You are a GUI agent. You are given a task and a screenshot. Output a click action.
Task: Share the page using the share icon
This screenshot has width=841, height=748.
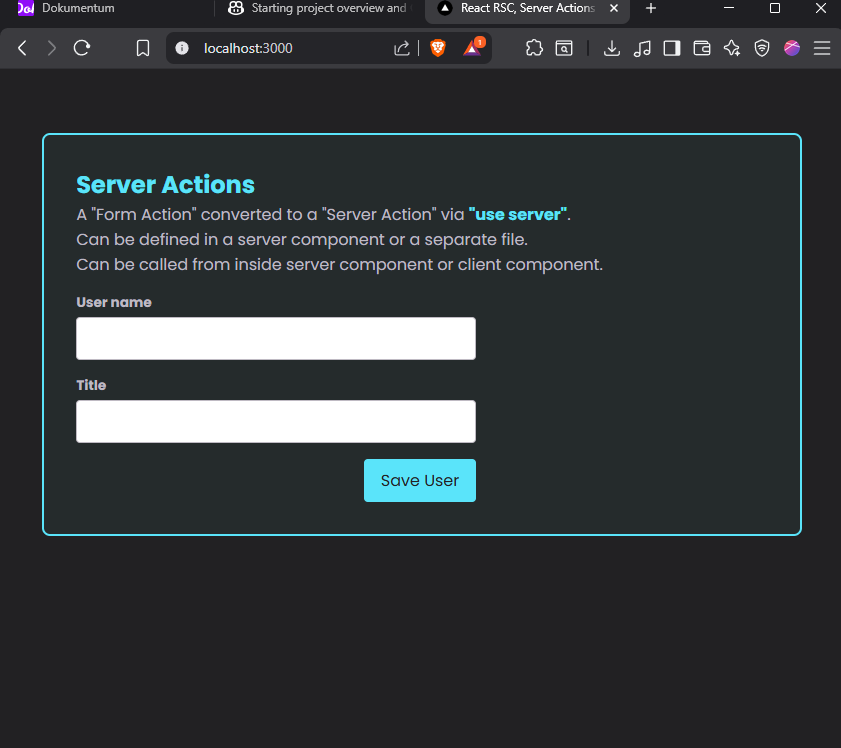pyautogui.click(x=401, y=47)
